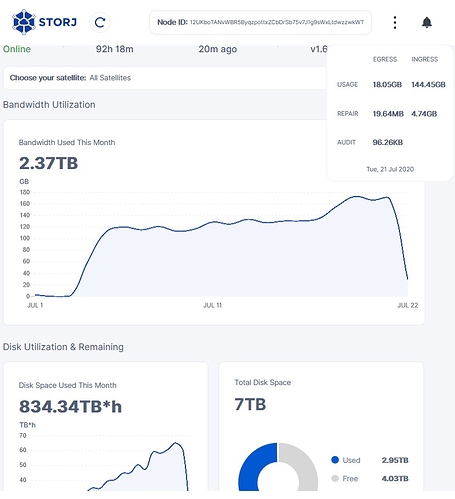Click the Disk Space Used This Month label

click(x=67, y=385)
